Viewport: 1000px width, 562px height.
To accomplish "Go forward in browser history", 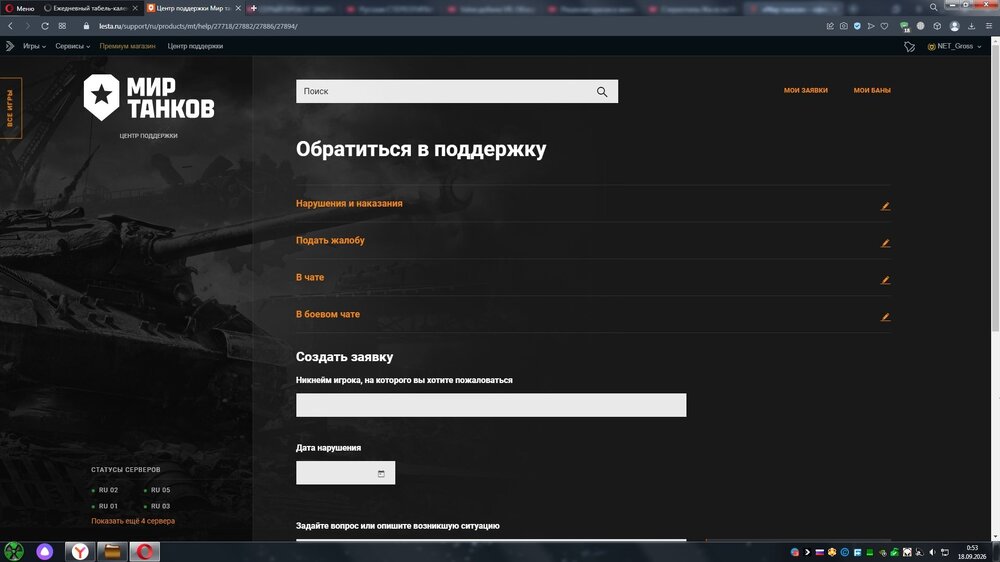I will click(x=27, y=26).
